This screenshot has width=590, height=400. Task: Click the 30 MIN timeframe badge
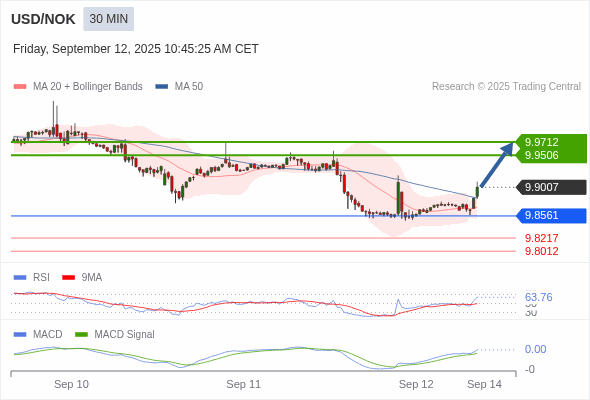(108, 19)
